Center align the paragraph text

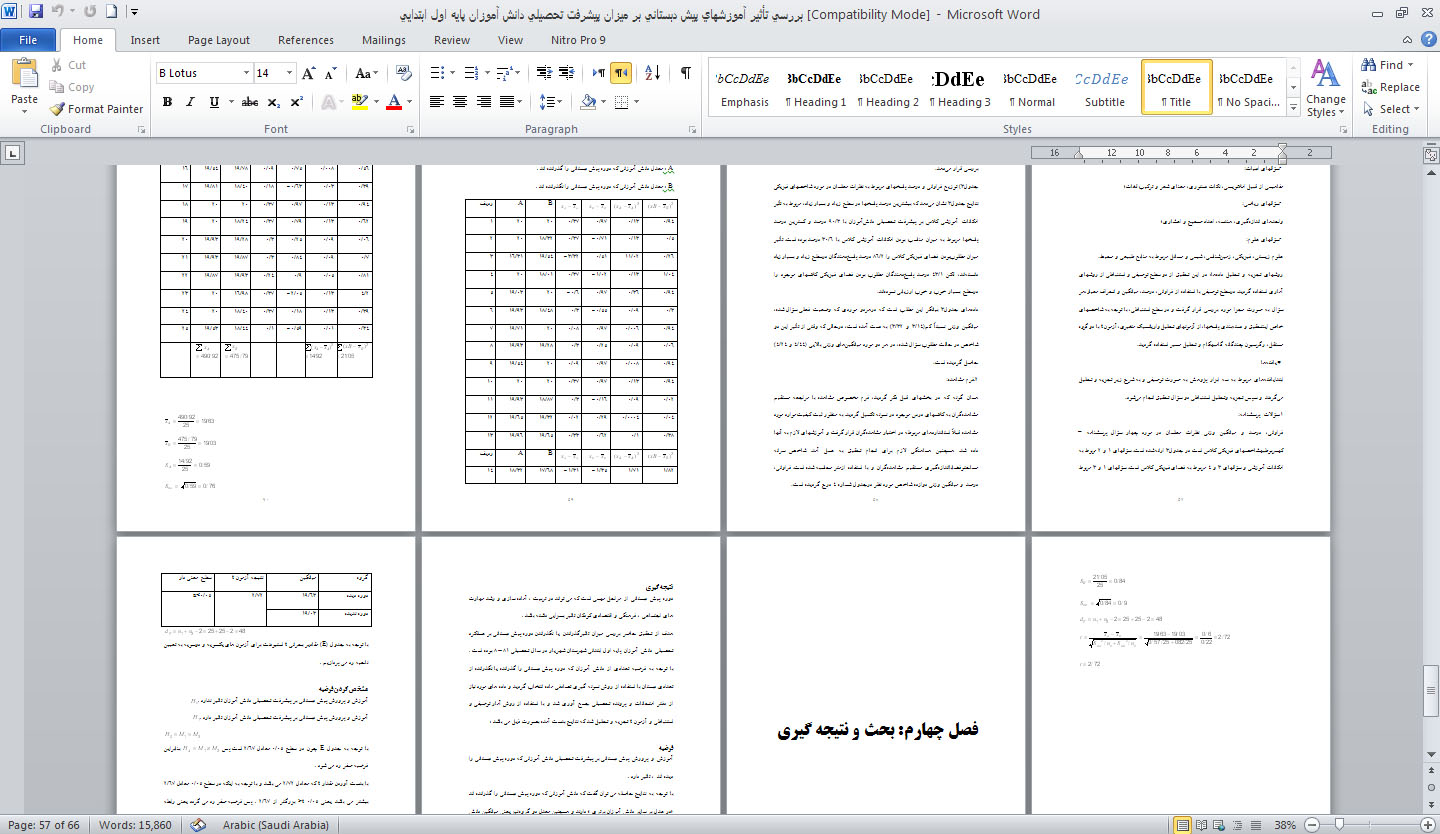[x=460, y=102]
